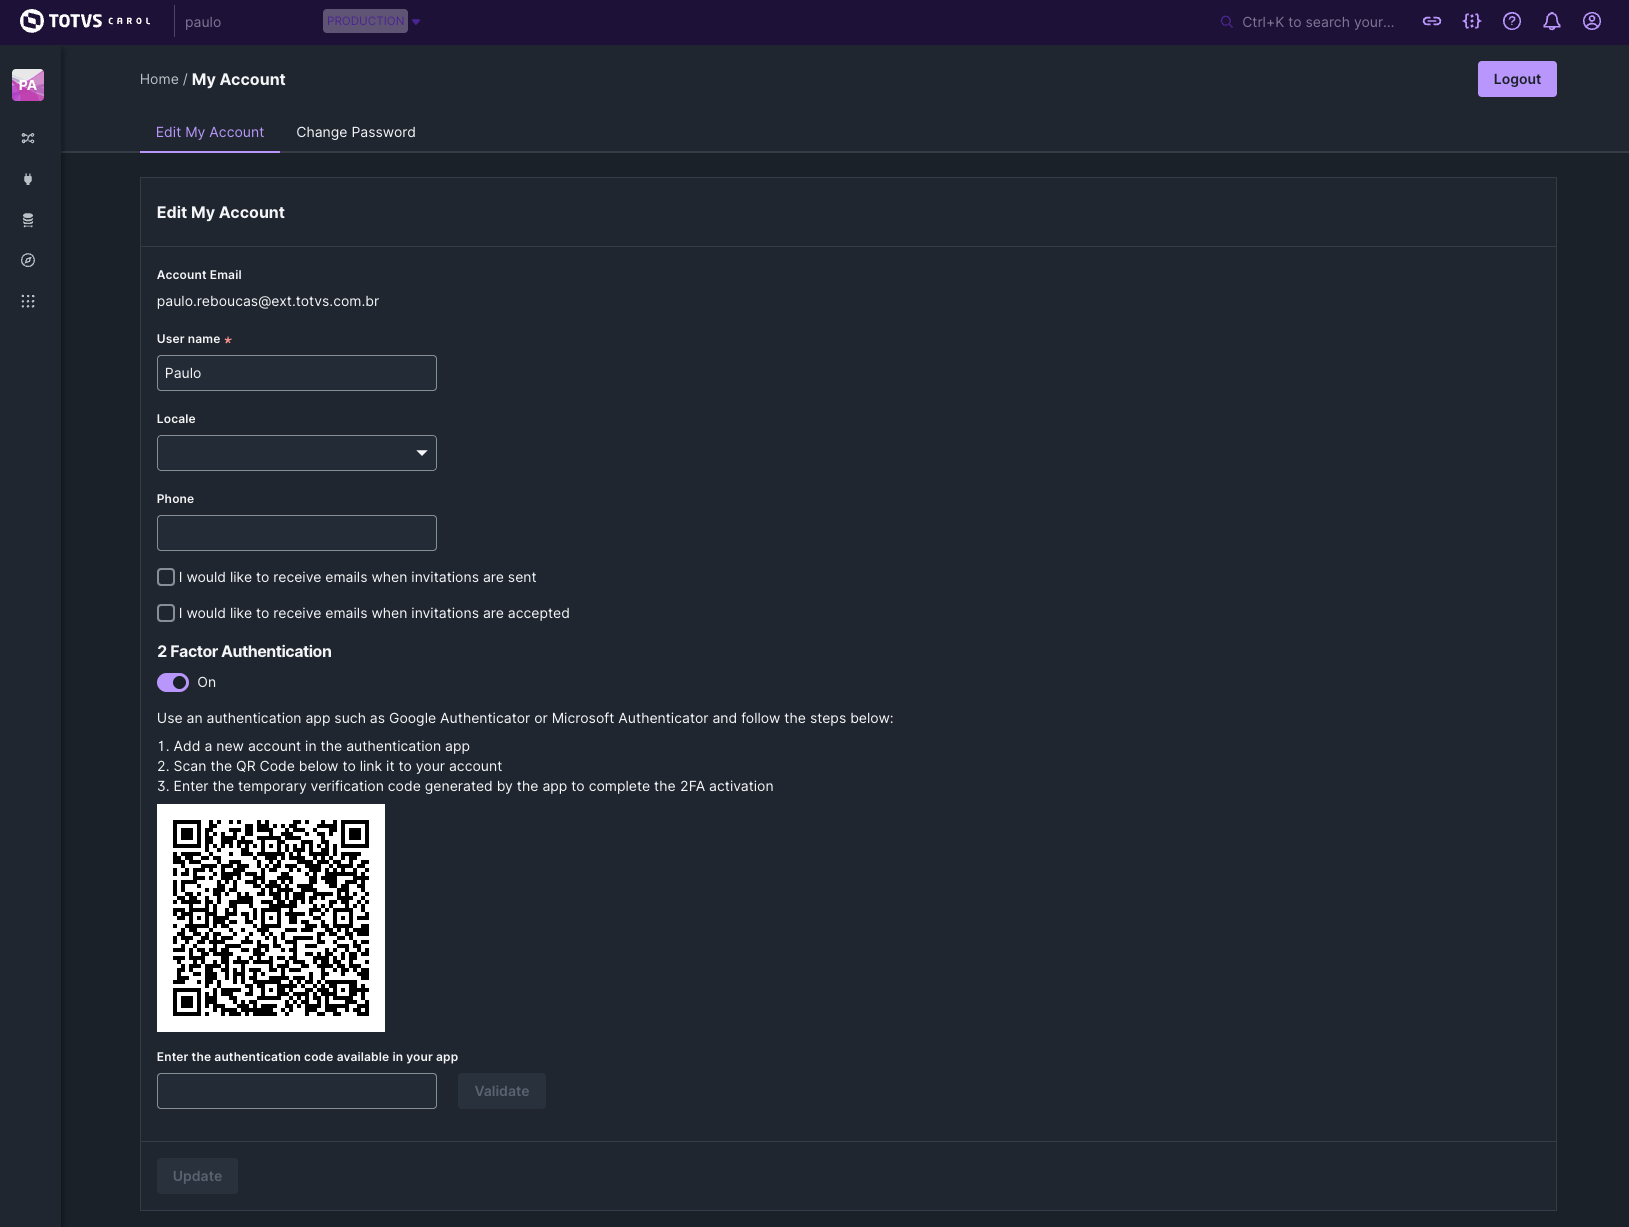This screenshot has height=1227, width=1629.
Task: Open the compass explore icon in sidebar
Action: (x=28, y=261)
